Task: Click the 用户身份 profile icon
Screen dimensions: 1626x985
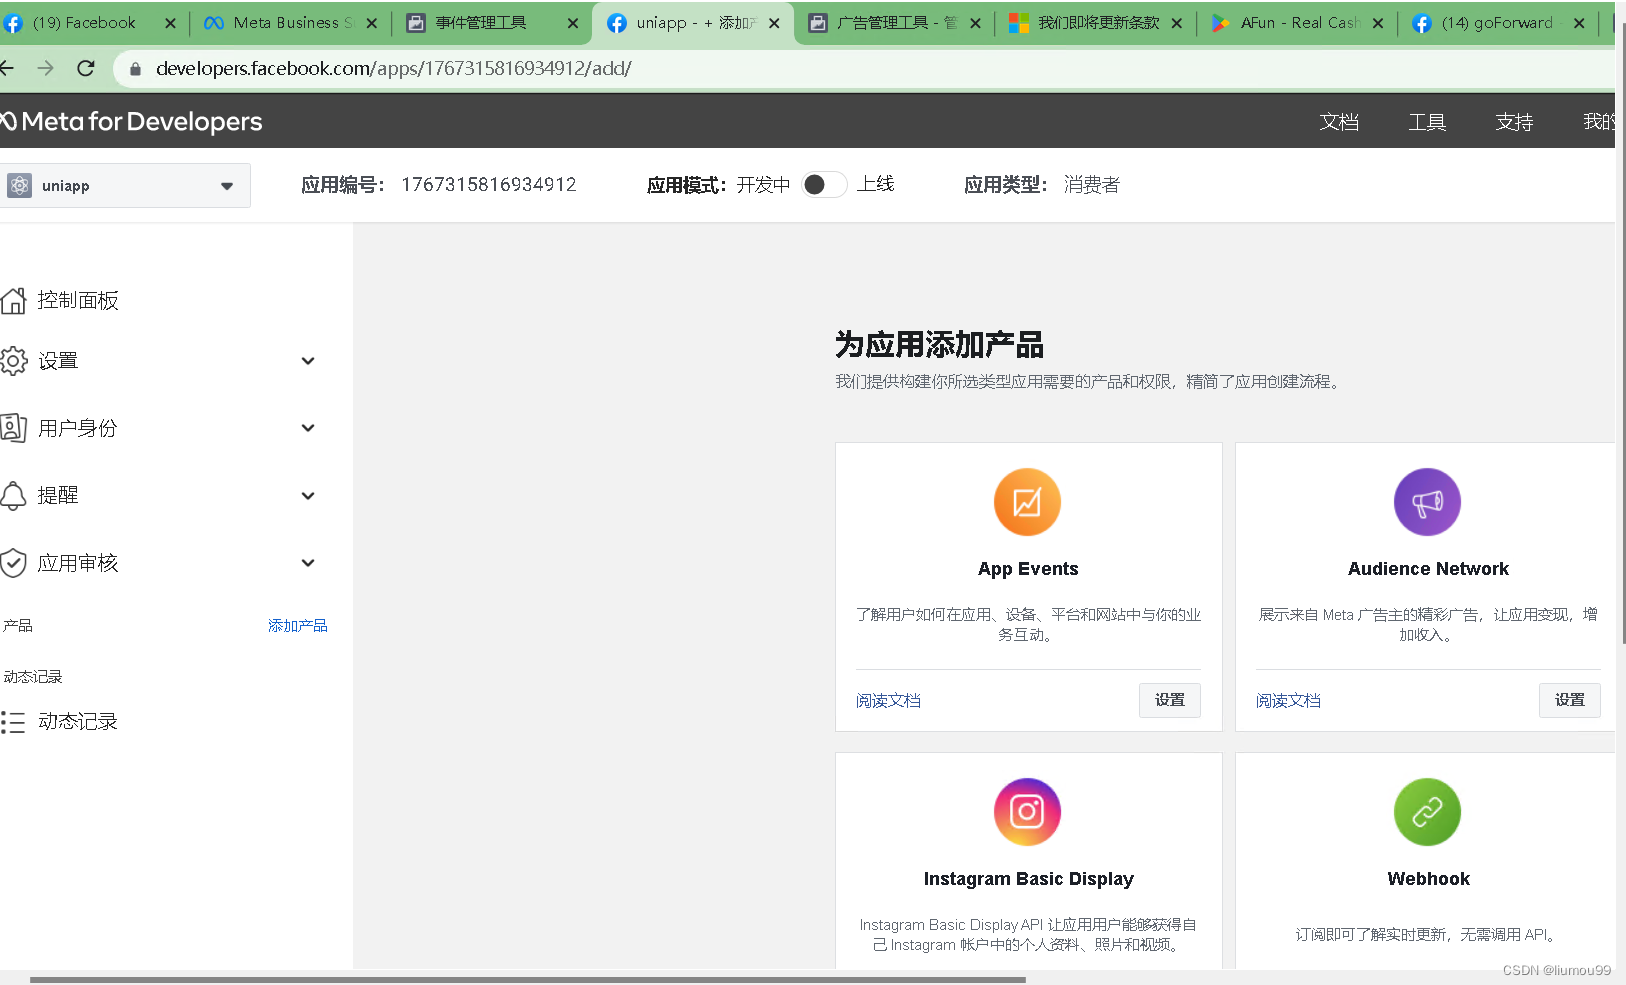Action: 14,427
